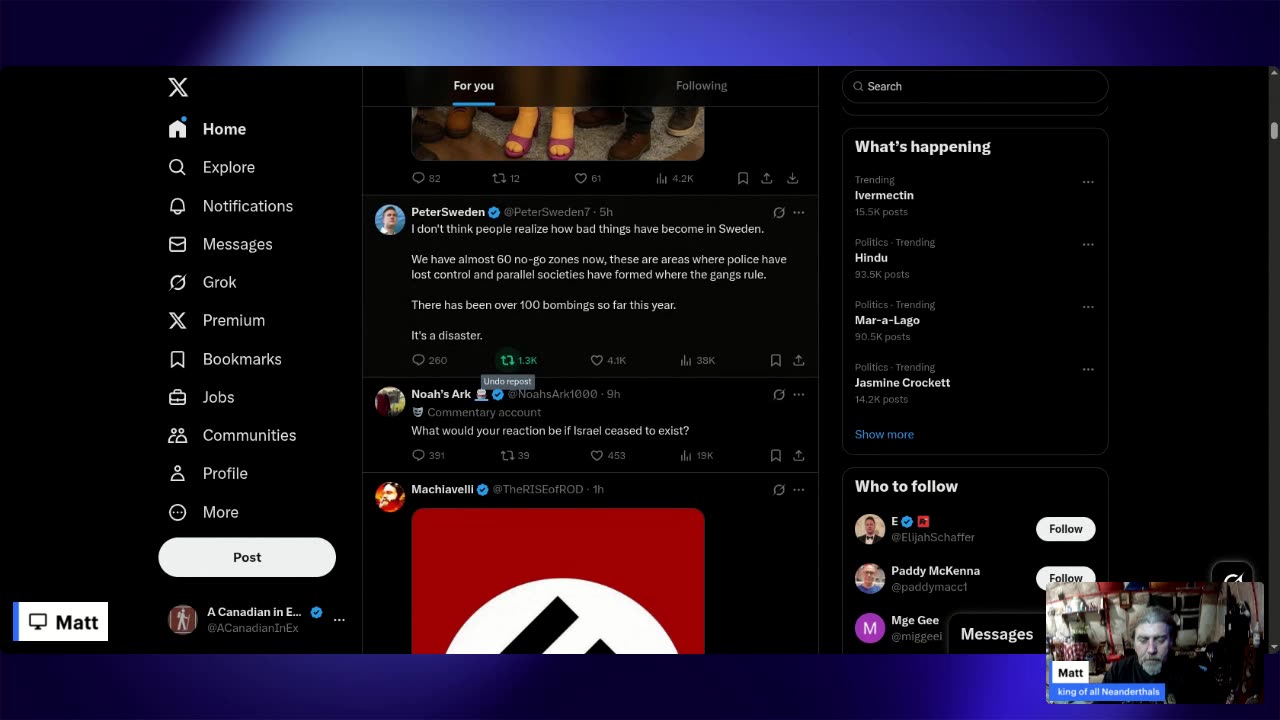Click Grok icon on Machiavelli post
Image resolution: width=1280 pixels, height=720 pixels.
click(779, 489)
